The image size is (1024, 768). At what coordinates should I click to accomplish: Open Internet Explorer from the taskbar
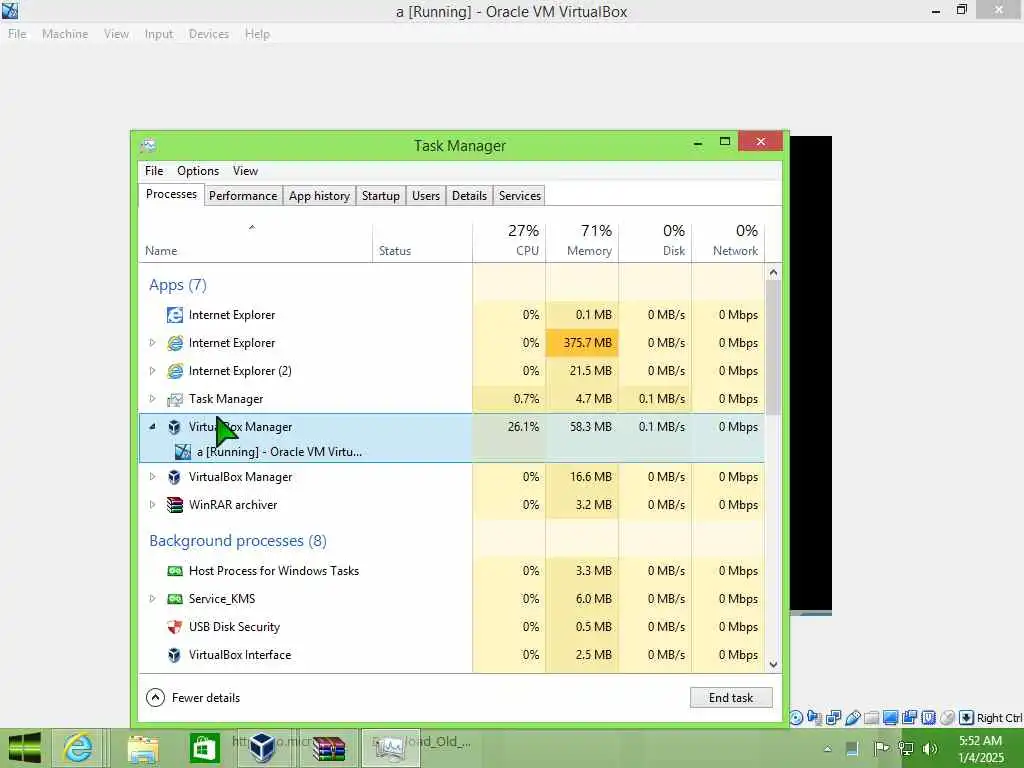click(78, 748)
